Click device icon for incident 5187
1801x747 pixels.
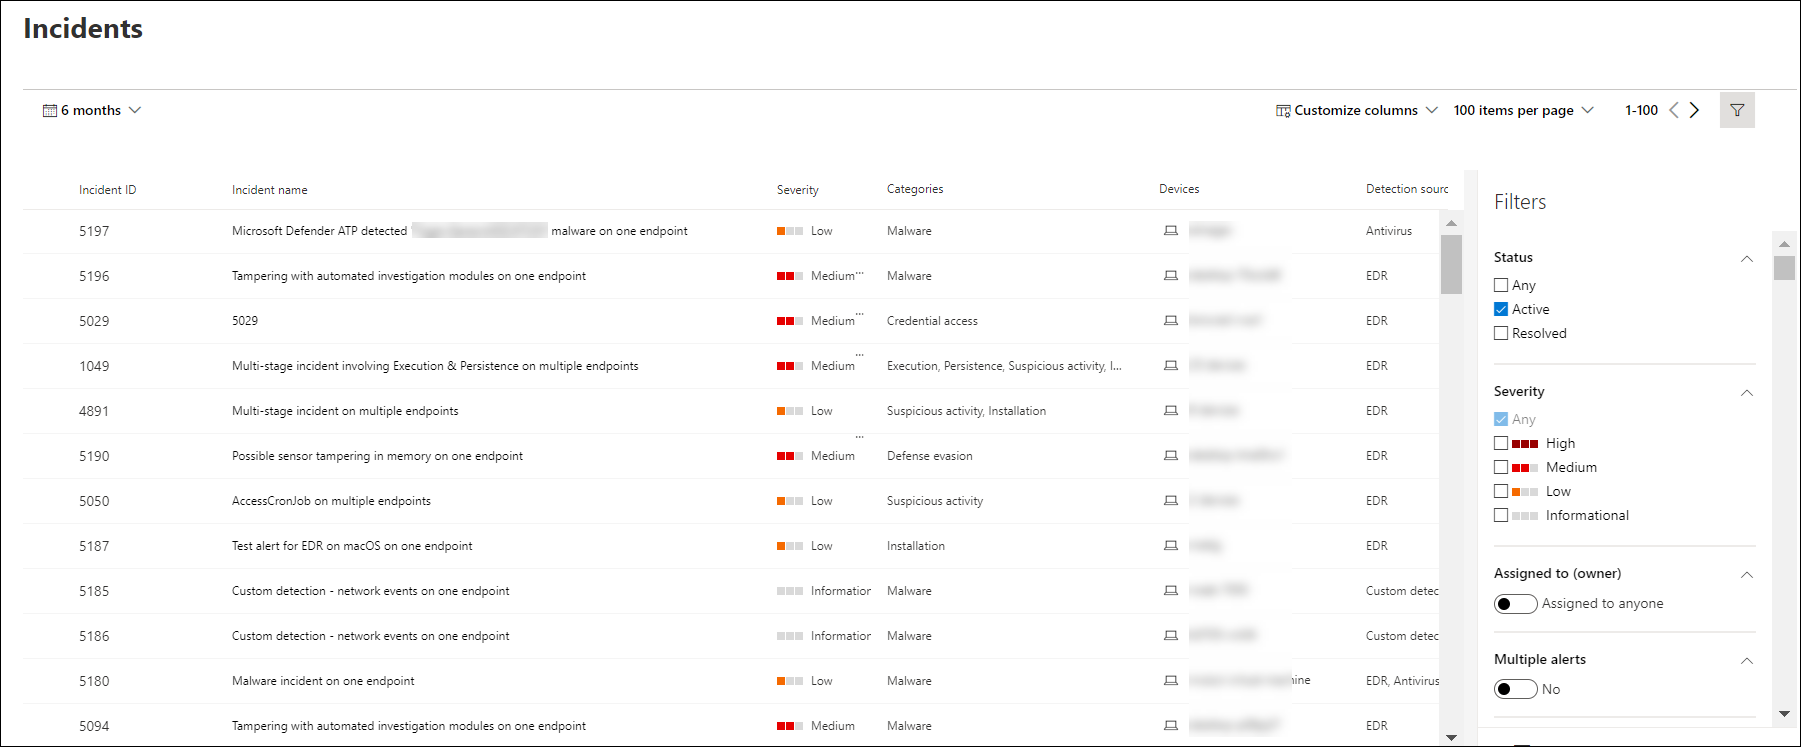click(x=1171, y=545)
